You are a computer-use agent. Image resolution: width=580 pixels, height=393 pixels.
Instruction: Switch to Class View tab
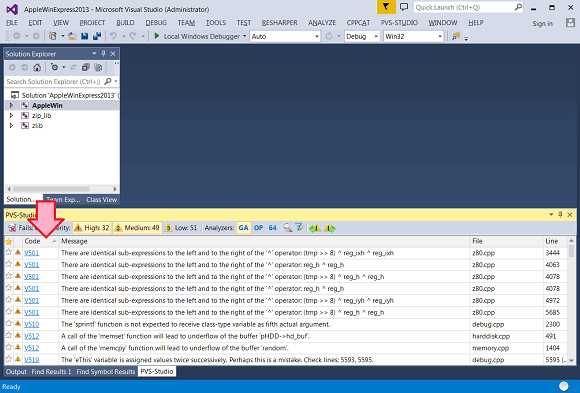click(x=101, y=199)
